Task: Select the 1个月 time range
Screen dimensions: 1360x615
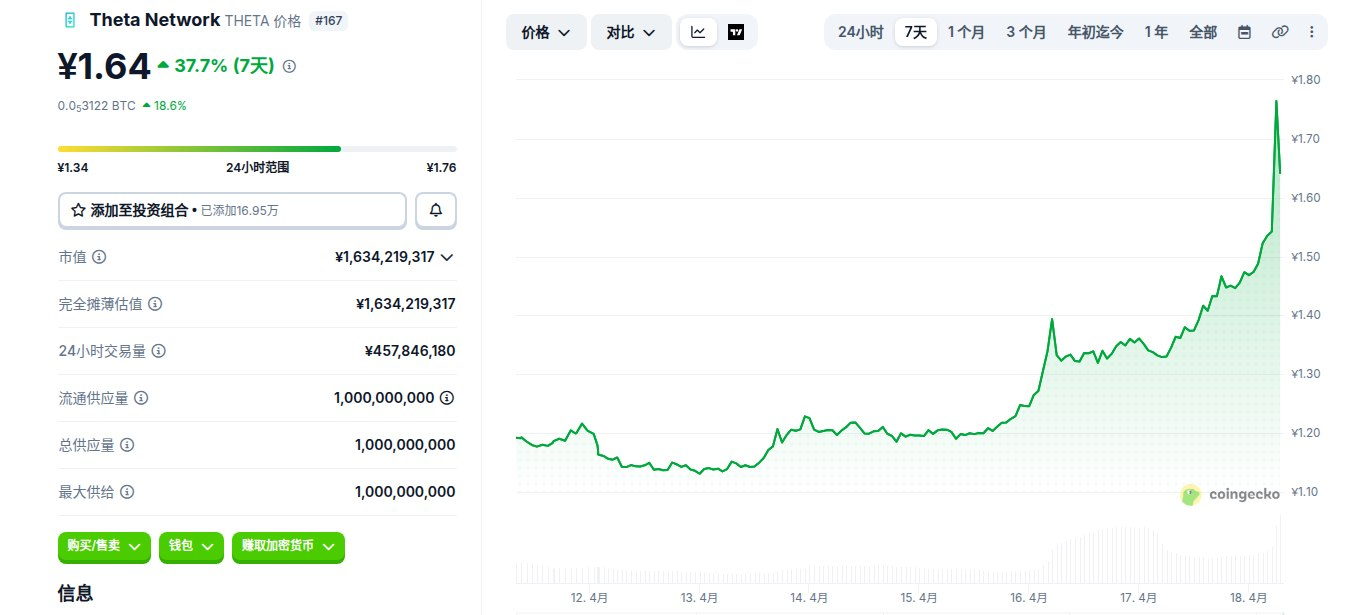Action: coord(966,32)
